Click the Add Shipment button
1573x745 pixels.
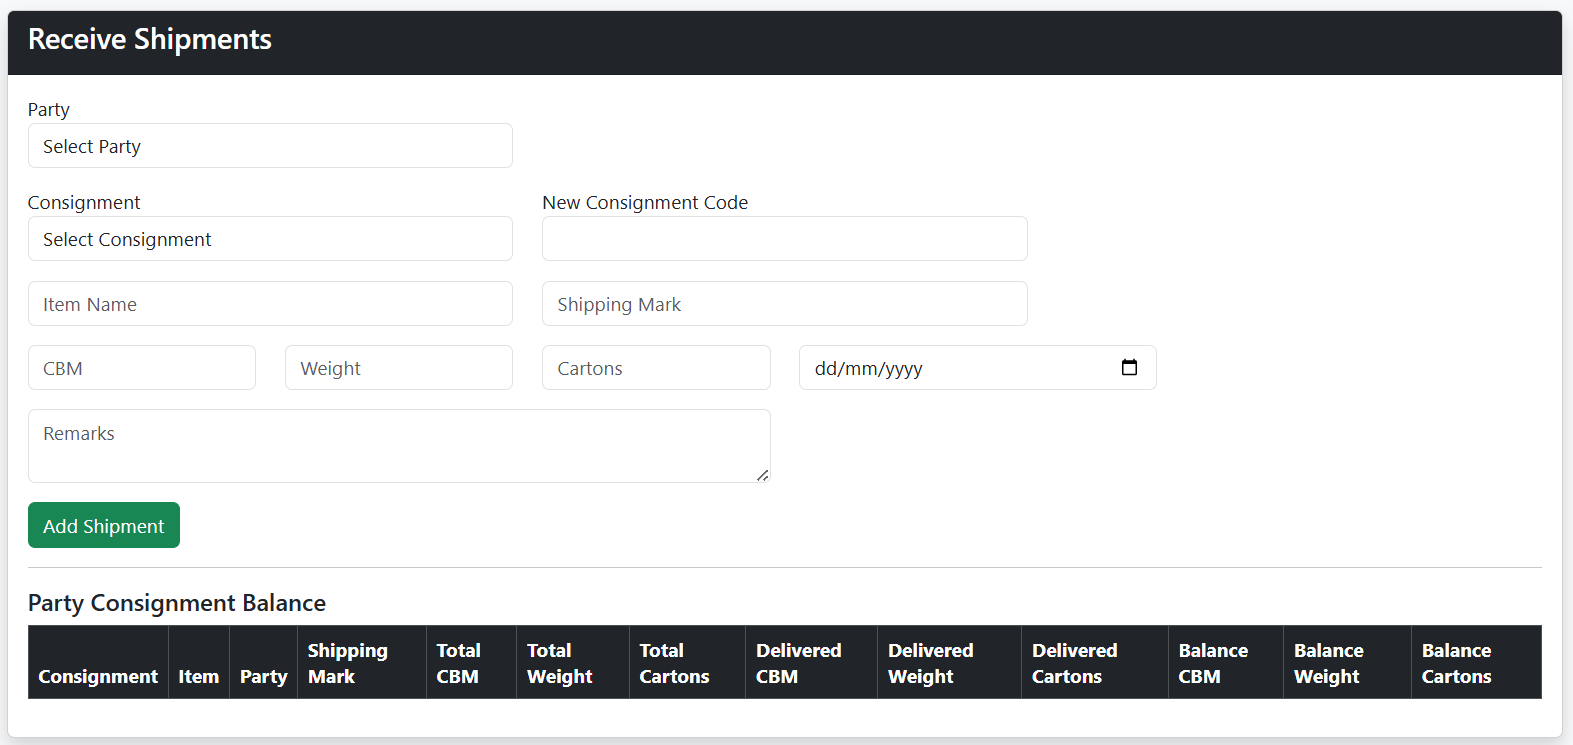(x=104, y=525)
